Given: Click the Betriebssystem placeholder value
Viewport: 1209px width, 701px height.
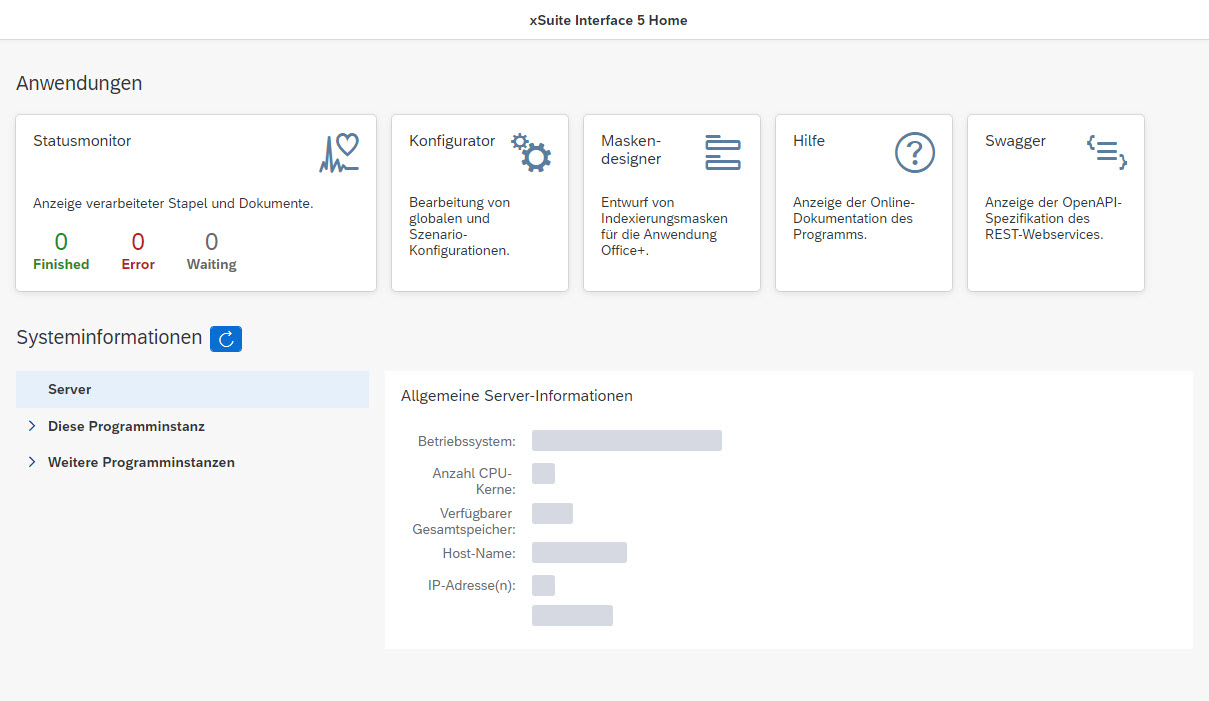Looking at the screenshot, I should click(626, 441).
